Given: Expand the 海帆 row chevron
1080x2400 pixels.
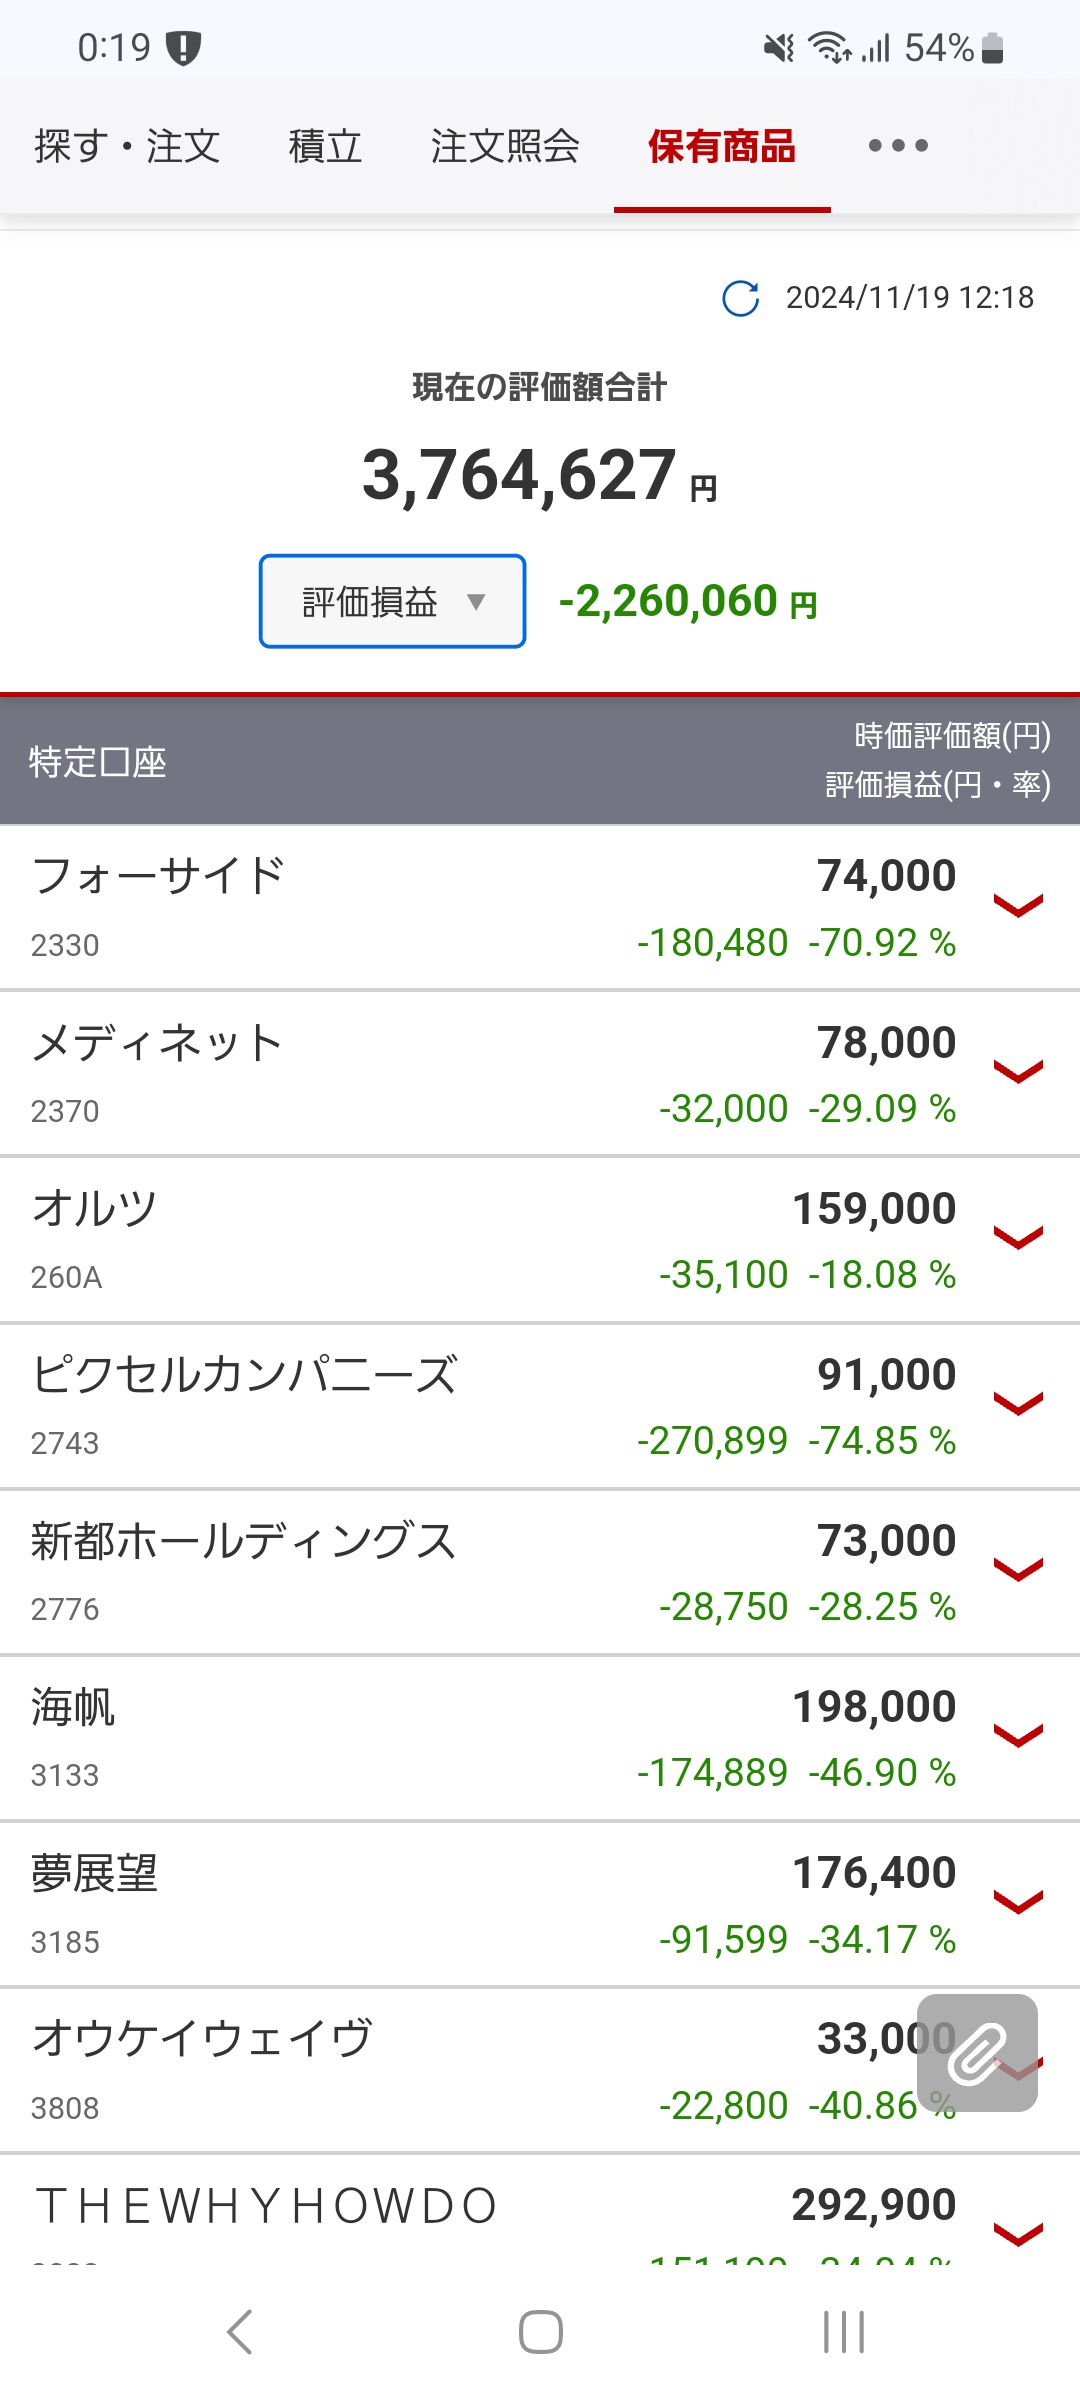Looking at the screenshot, I should [x=1018, y=1736].
